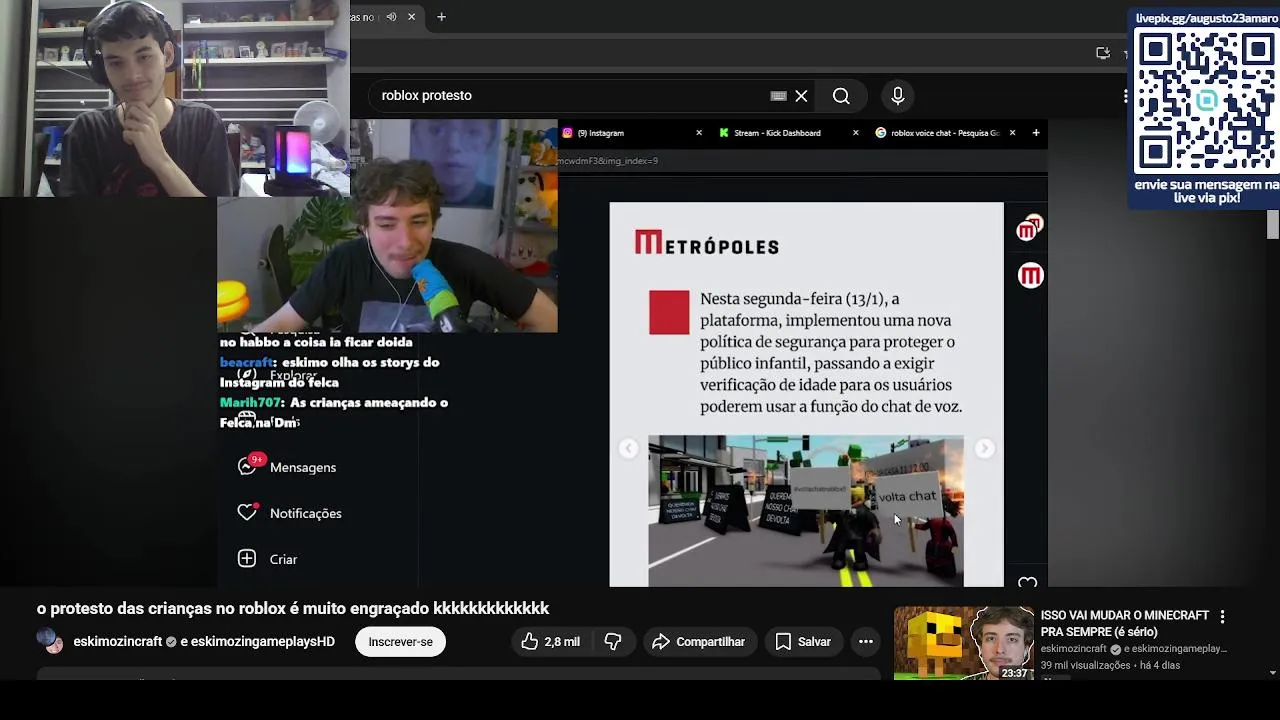Screen dimensions: 1280x720
Task: Like the video (2,8 mil)
Action: pos(550,642)
